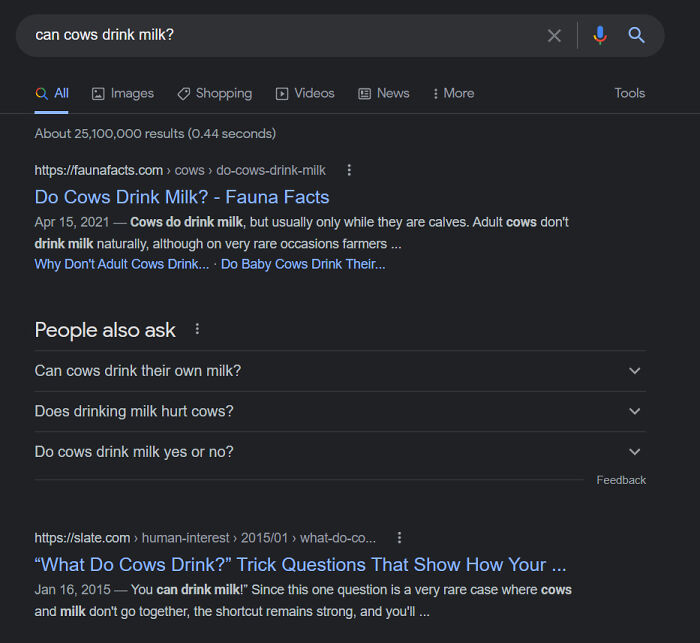
Task: Open the three-dot menu beside People also ask
Action: click(197, 329)
